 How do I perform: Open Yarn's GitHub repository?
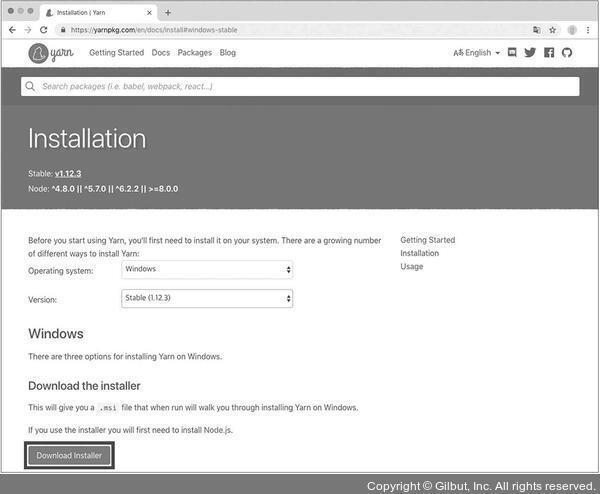567,52
